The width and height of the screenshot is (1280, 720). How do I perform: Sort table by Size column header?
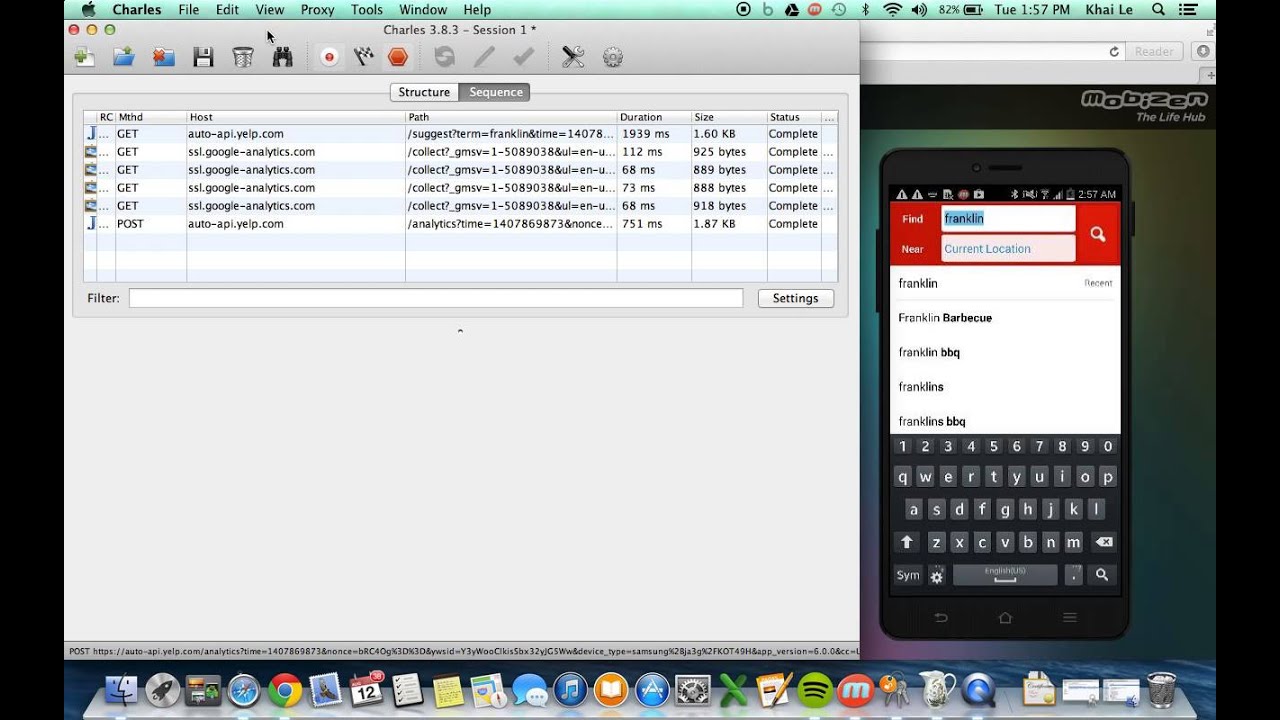click(729, 117)
